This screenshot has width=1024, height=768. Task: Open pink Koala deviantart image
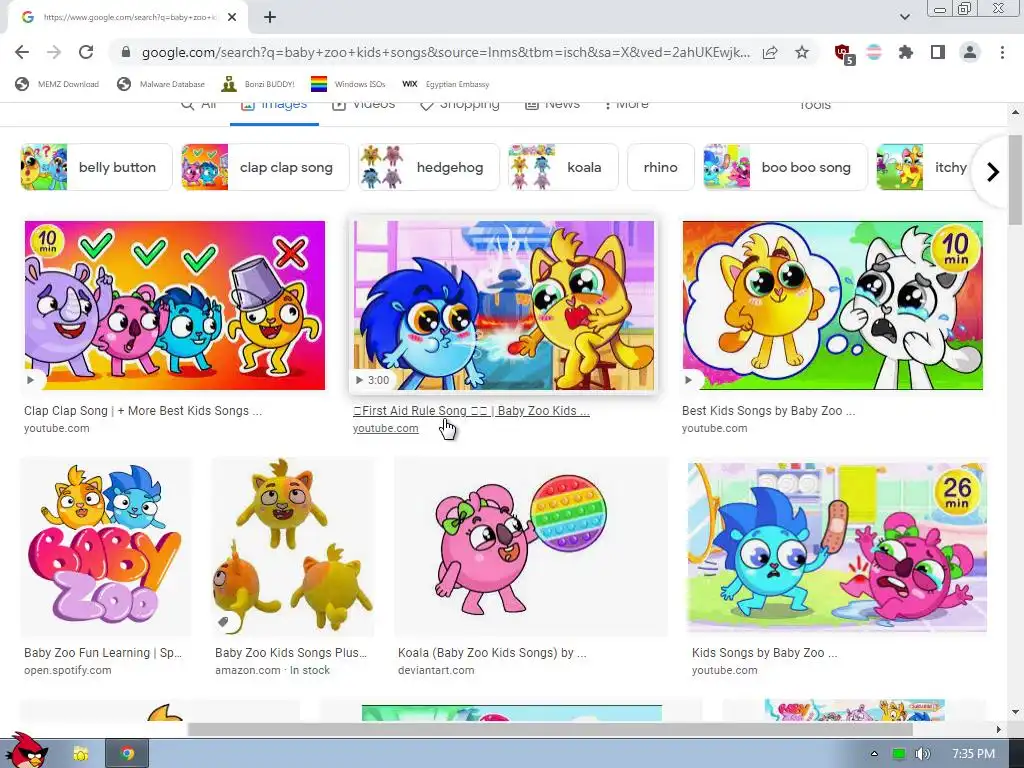pyautogui.click(x=531, y=547)
